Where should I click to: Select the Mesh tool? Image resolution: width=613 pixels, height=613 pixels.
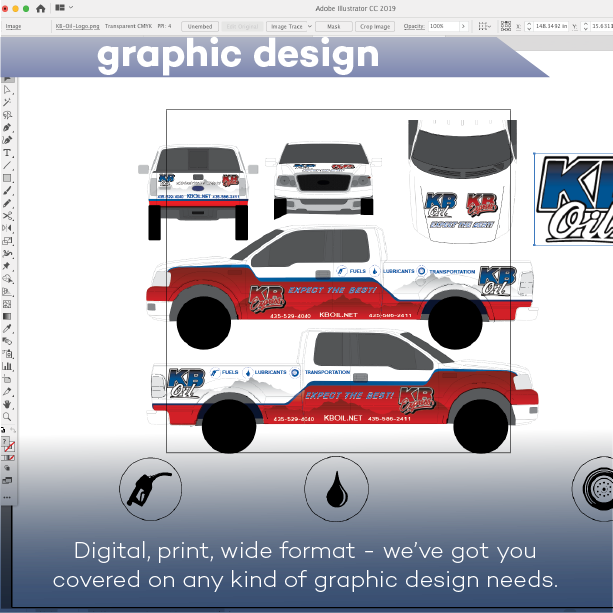[7, 304]
